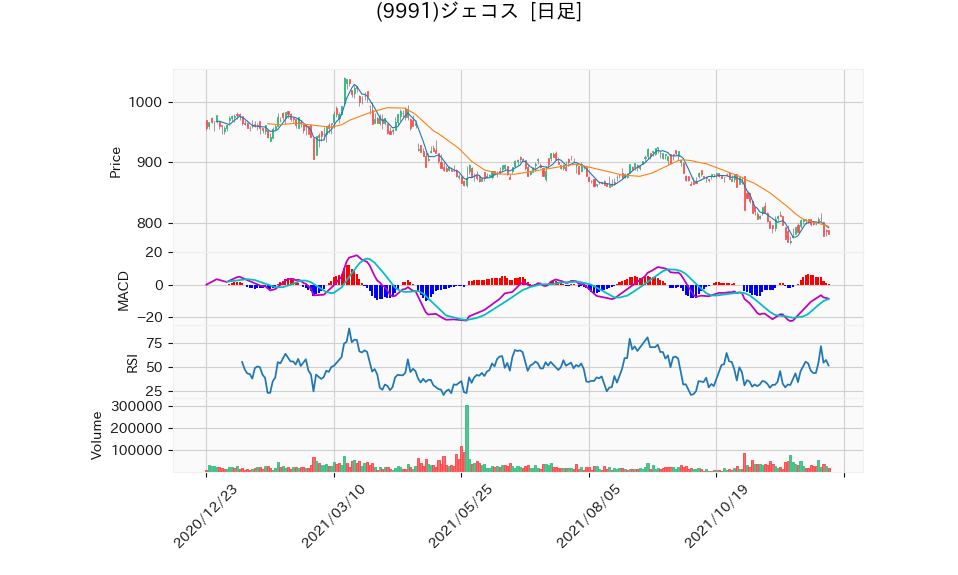
Task: Click the MACD axis label
Action: tap(123, 291)
